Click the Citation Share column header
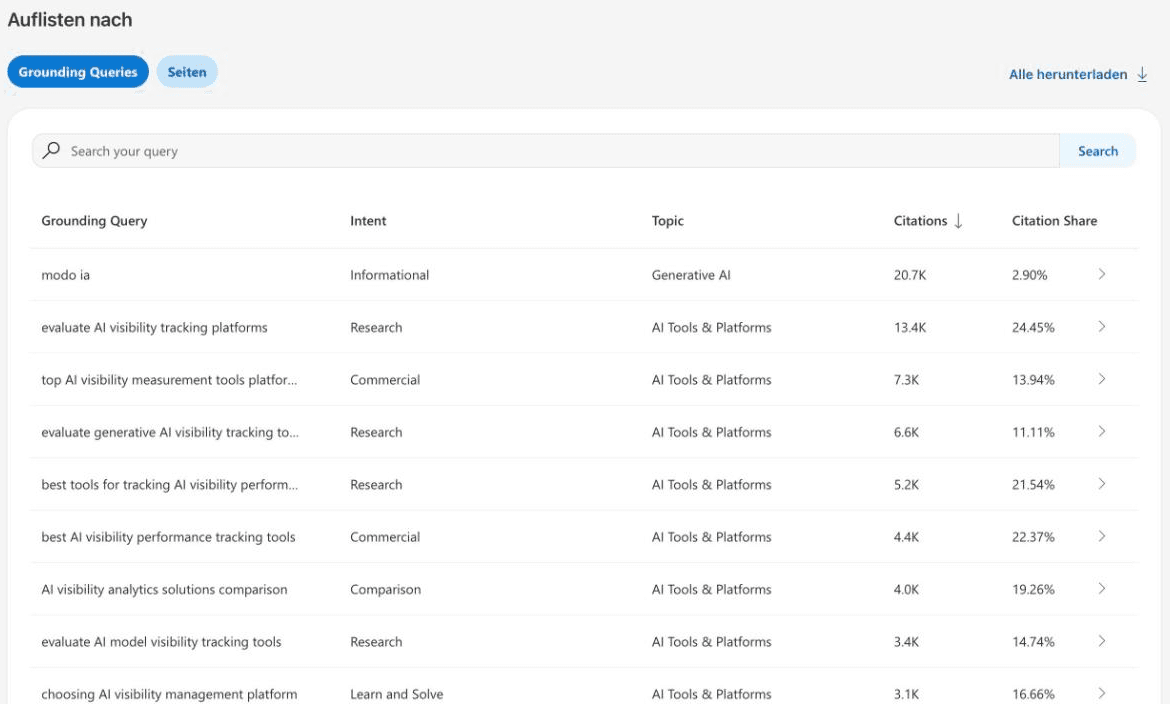The width and height of the screenshot is (1170, 704). click(1054, 221)
